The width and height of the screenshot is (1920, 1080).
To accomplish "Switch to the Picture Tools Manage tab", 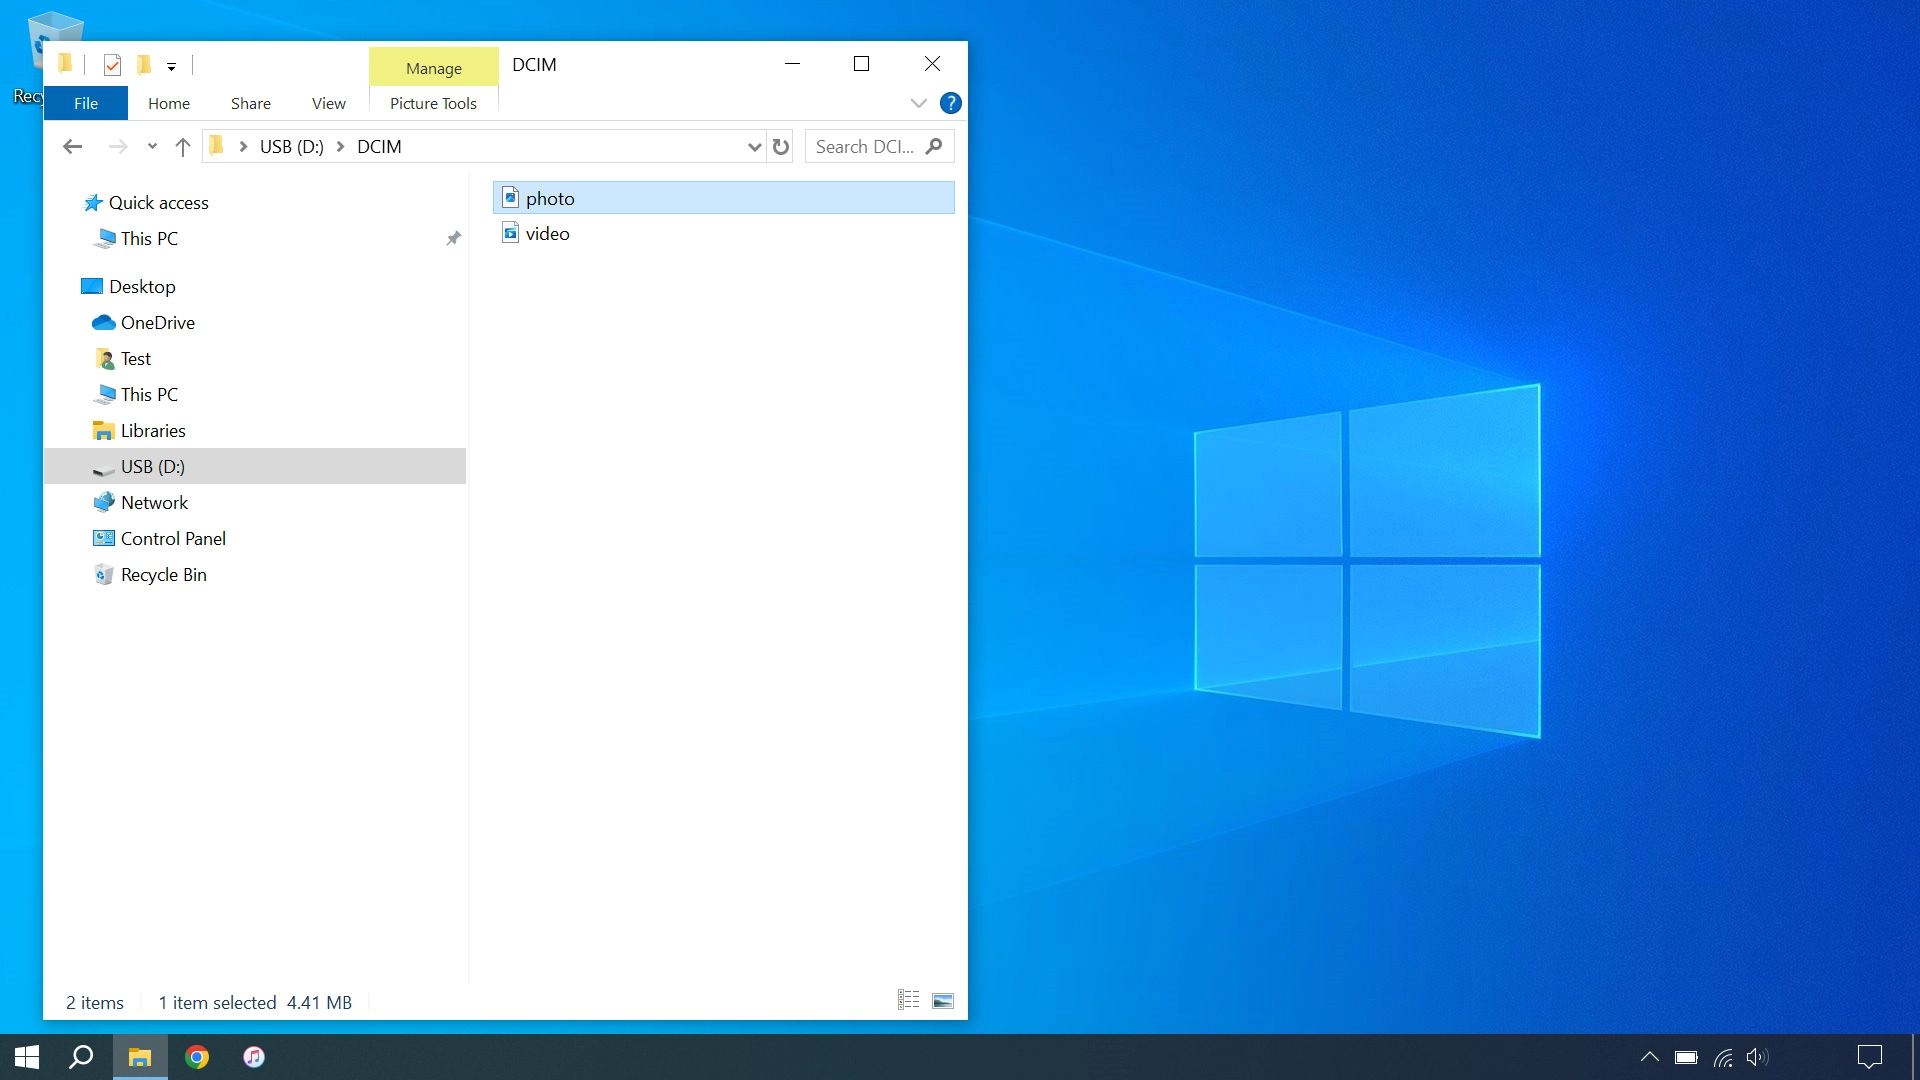I will tap(433, 68).
